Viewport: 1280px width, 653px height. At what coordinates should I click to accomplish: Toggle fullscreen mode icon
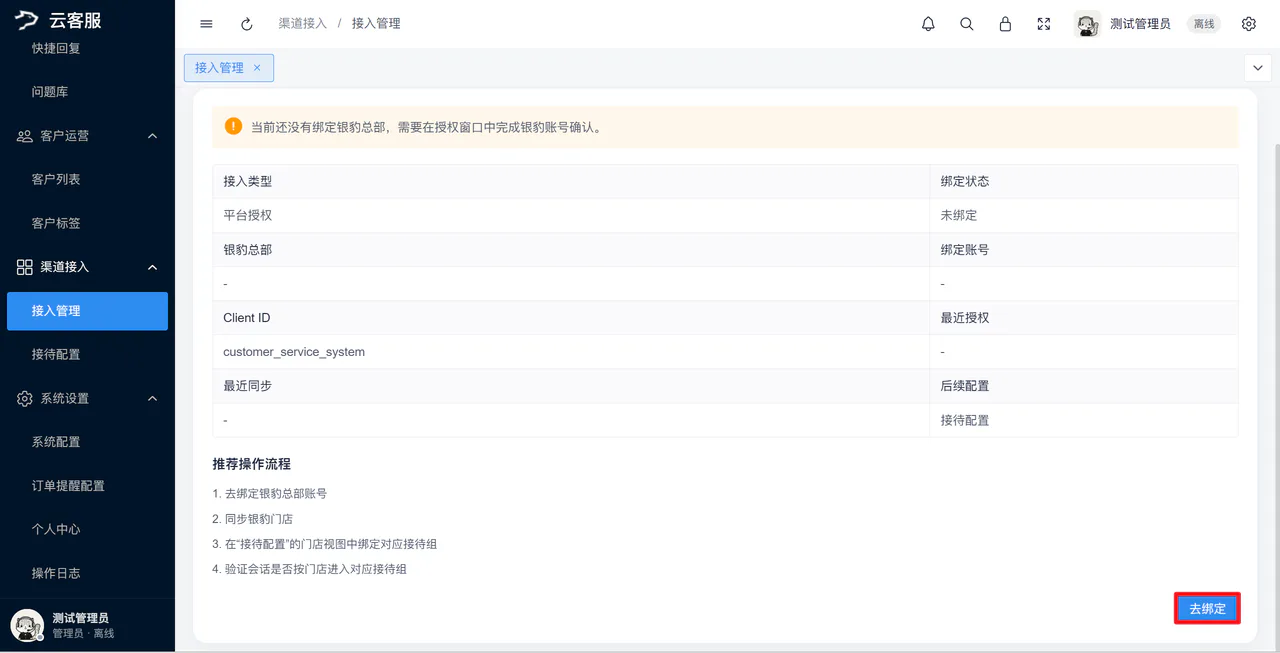tap(1044, 24)
